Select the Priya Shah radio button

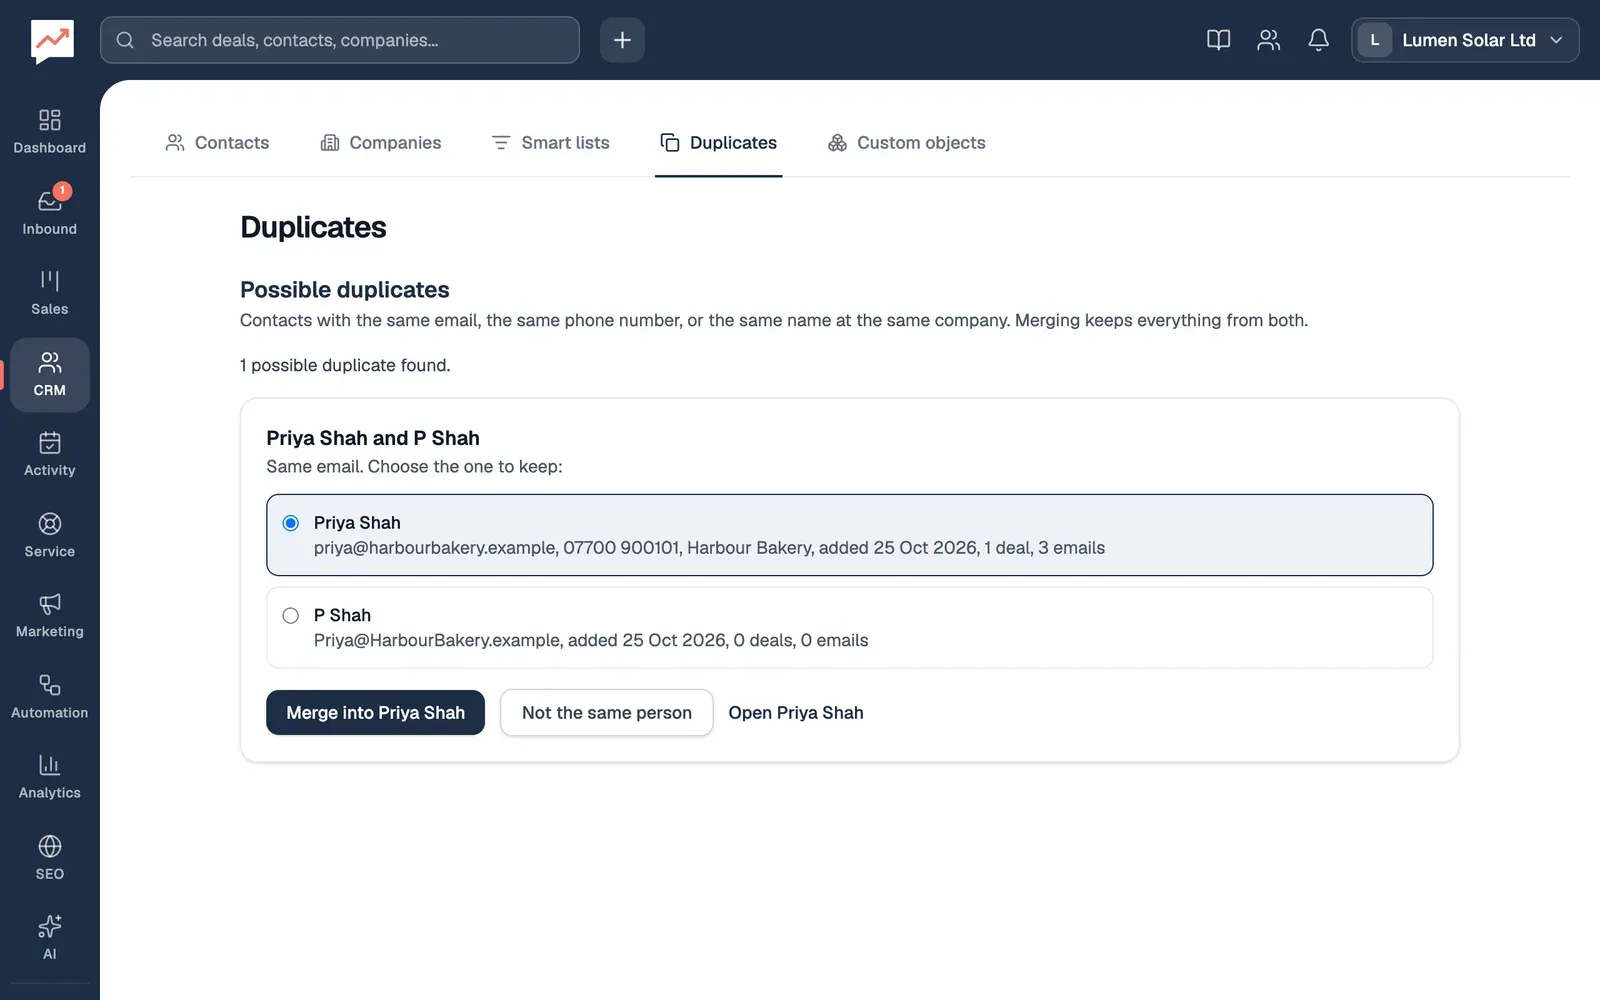(291, 523)
